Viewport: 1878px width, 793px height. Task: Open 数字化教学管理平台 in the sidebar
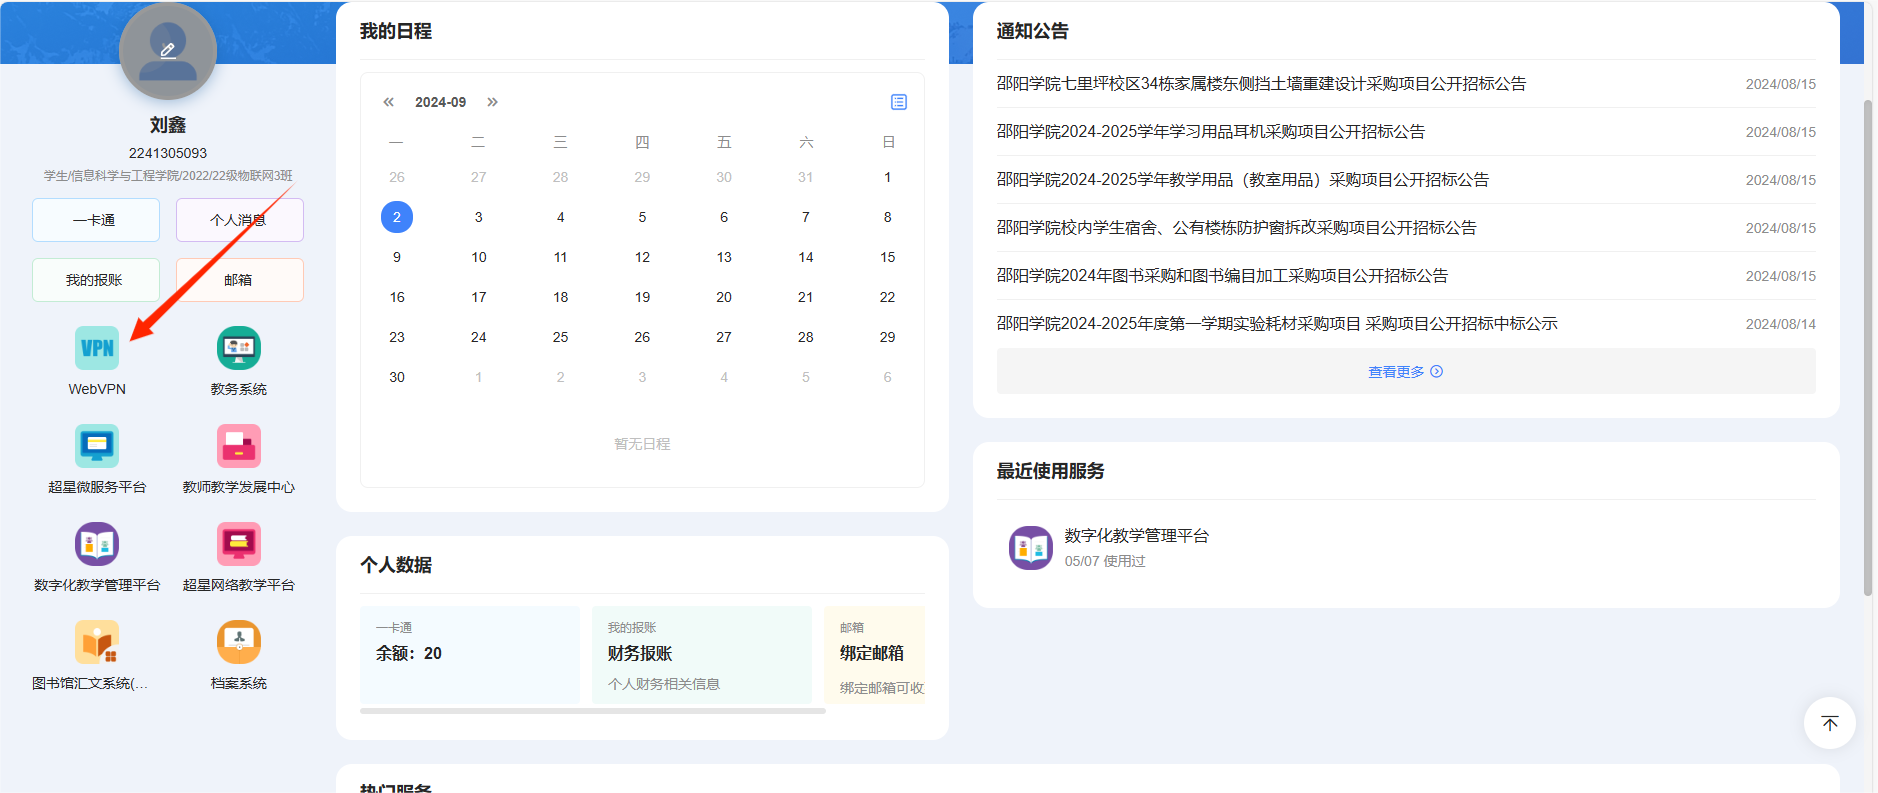(x=97, y=545)
